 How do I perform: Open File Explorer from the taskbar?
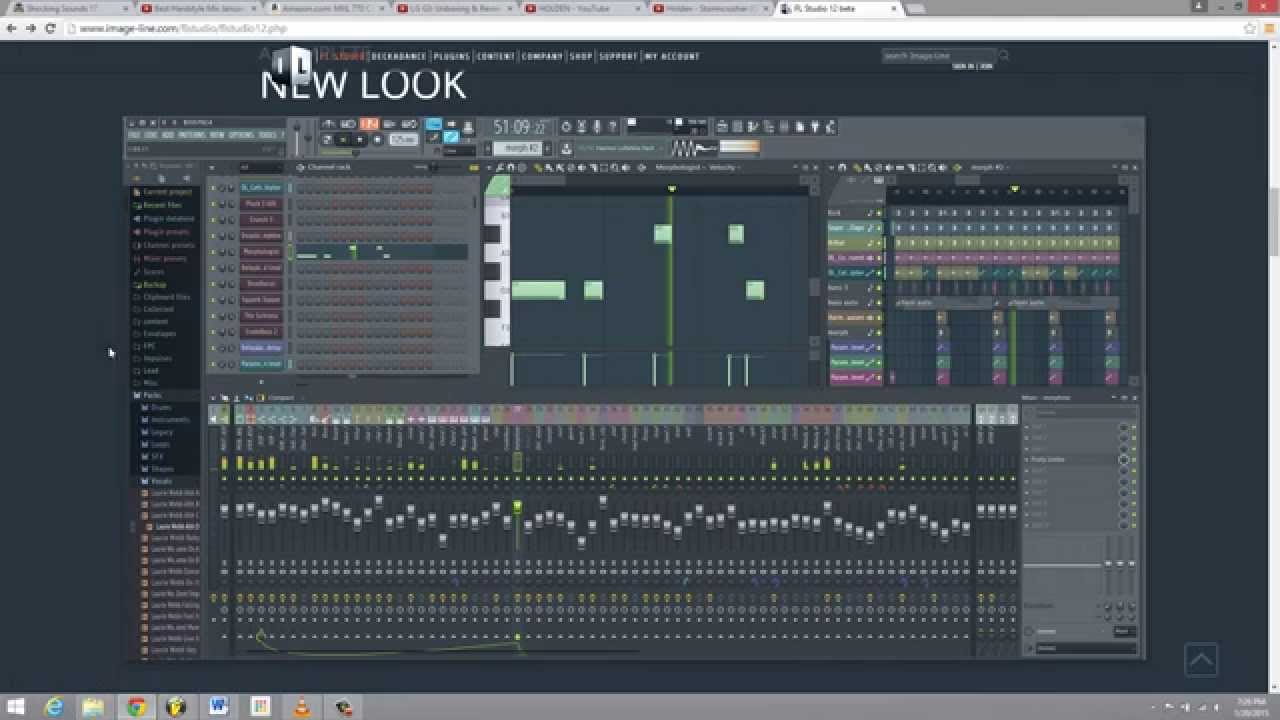tap(94, 707)
